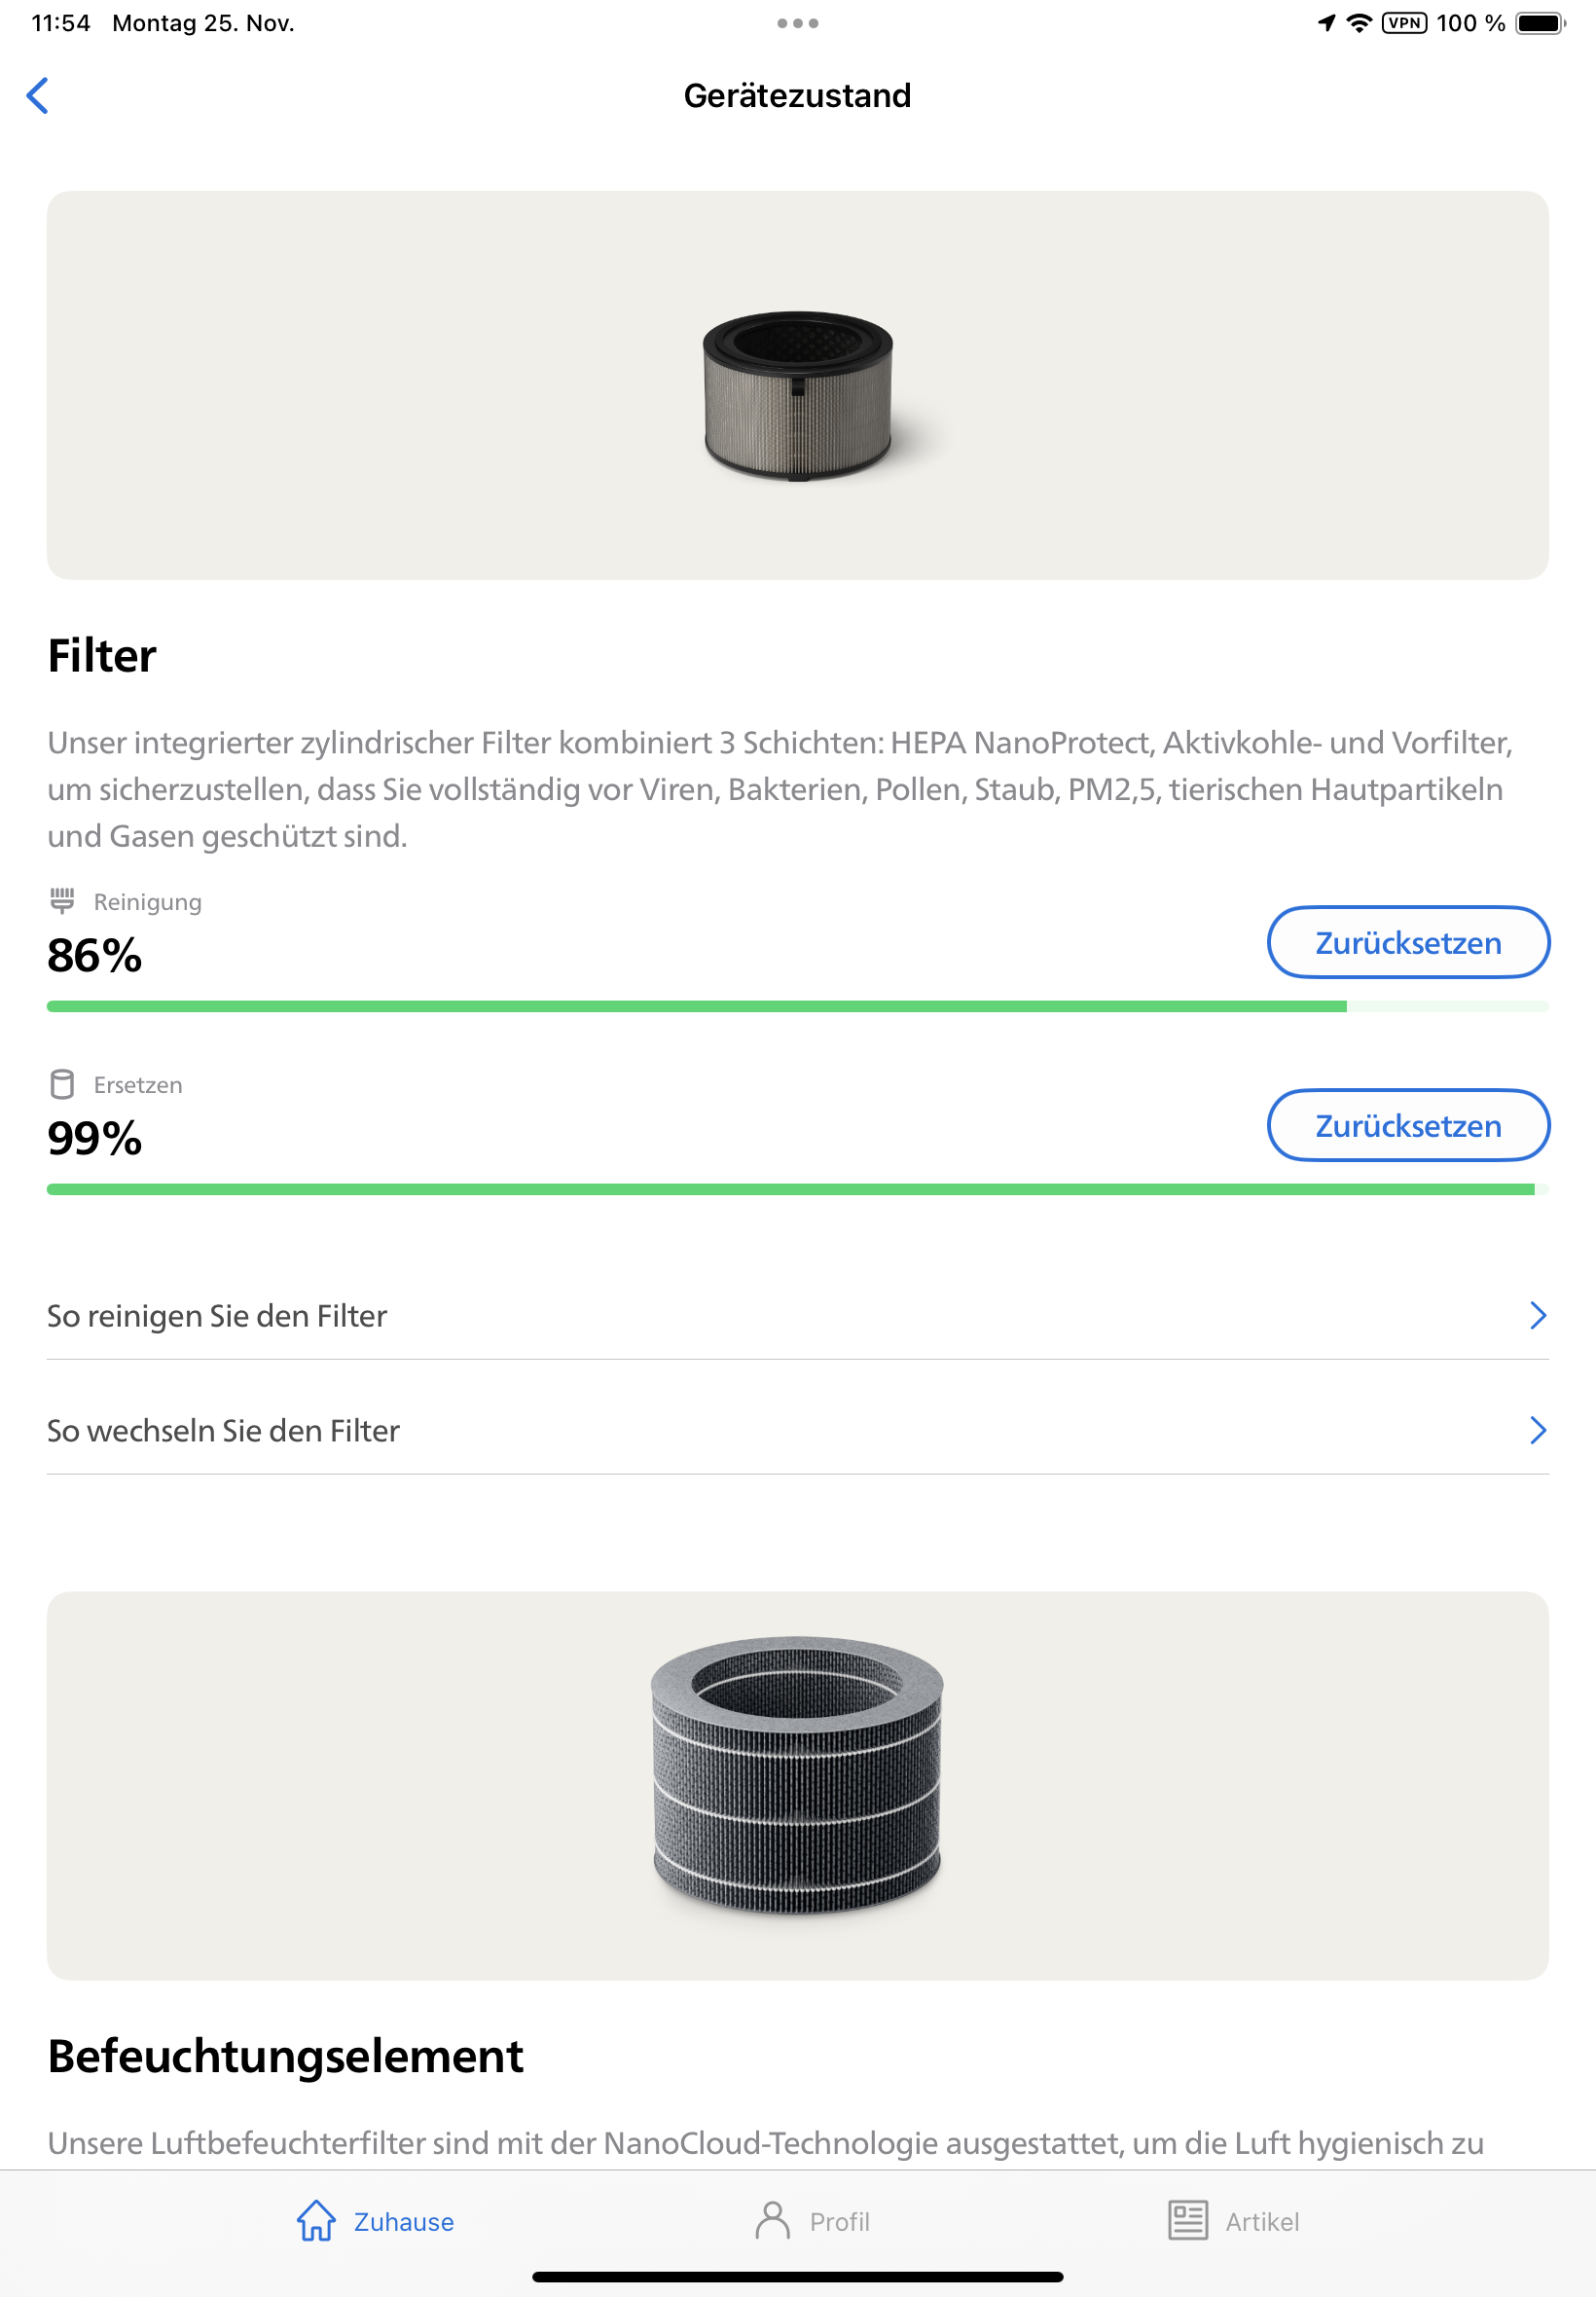The width and height of the screenshot is (1596, 2297).
Task: Tap the back arrow icon
Action: tap(38, 96)
